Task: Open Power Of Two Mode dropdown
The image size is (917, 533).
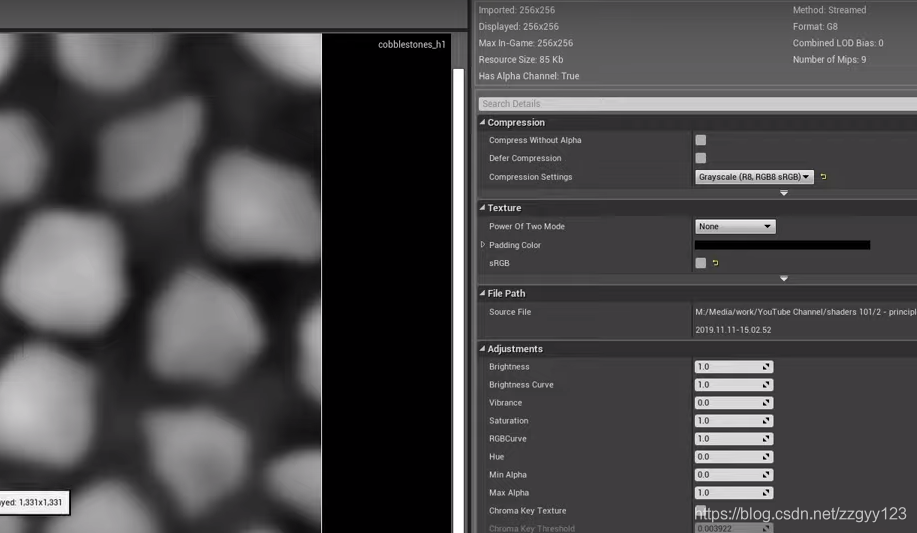Action: coord(735,226)
